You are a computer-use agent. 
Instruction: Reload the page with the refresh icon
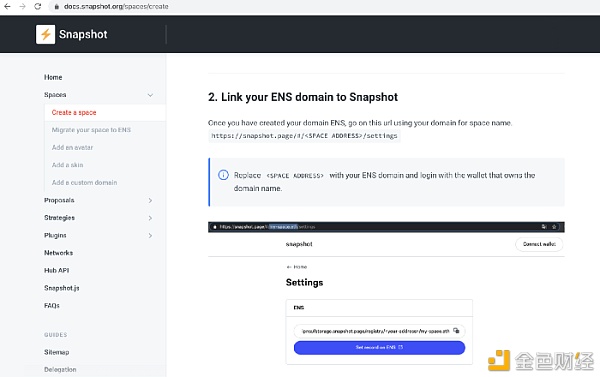38,7
